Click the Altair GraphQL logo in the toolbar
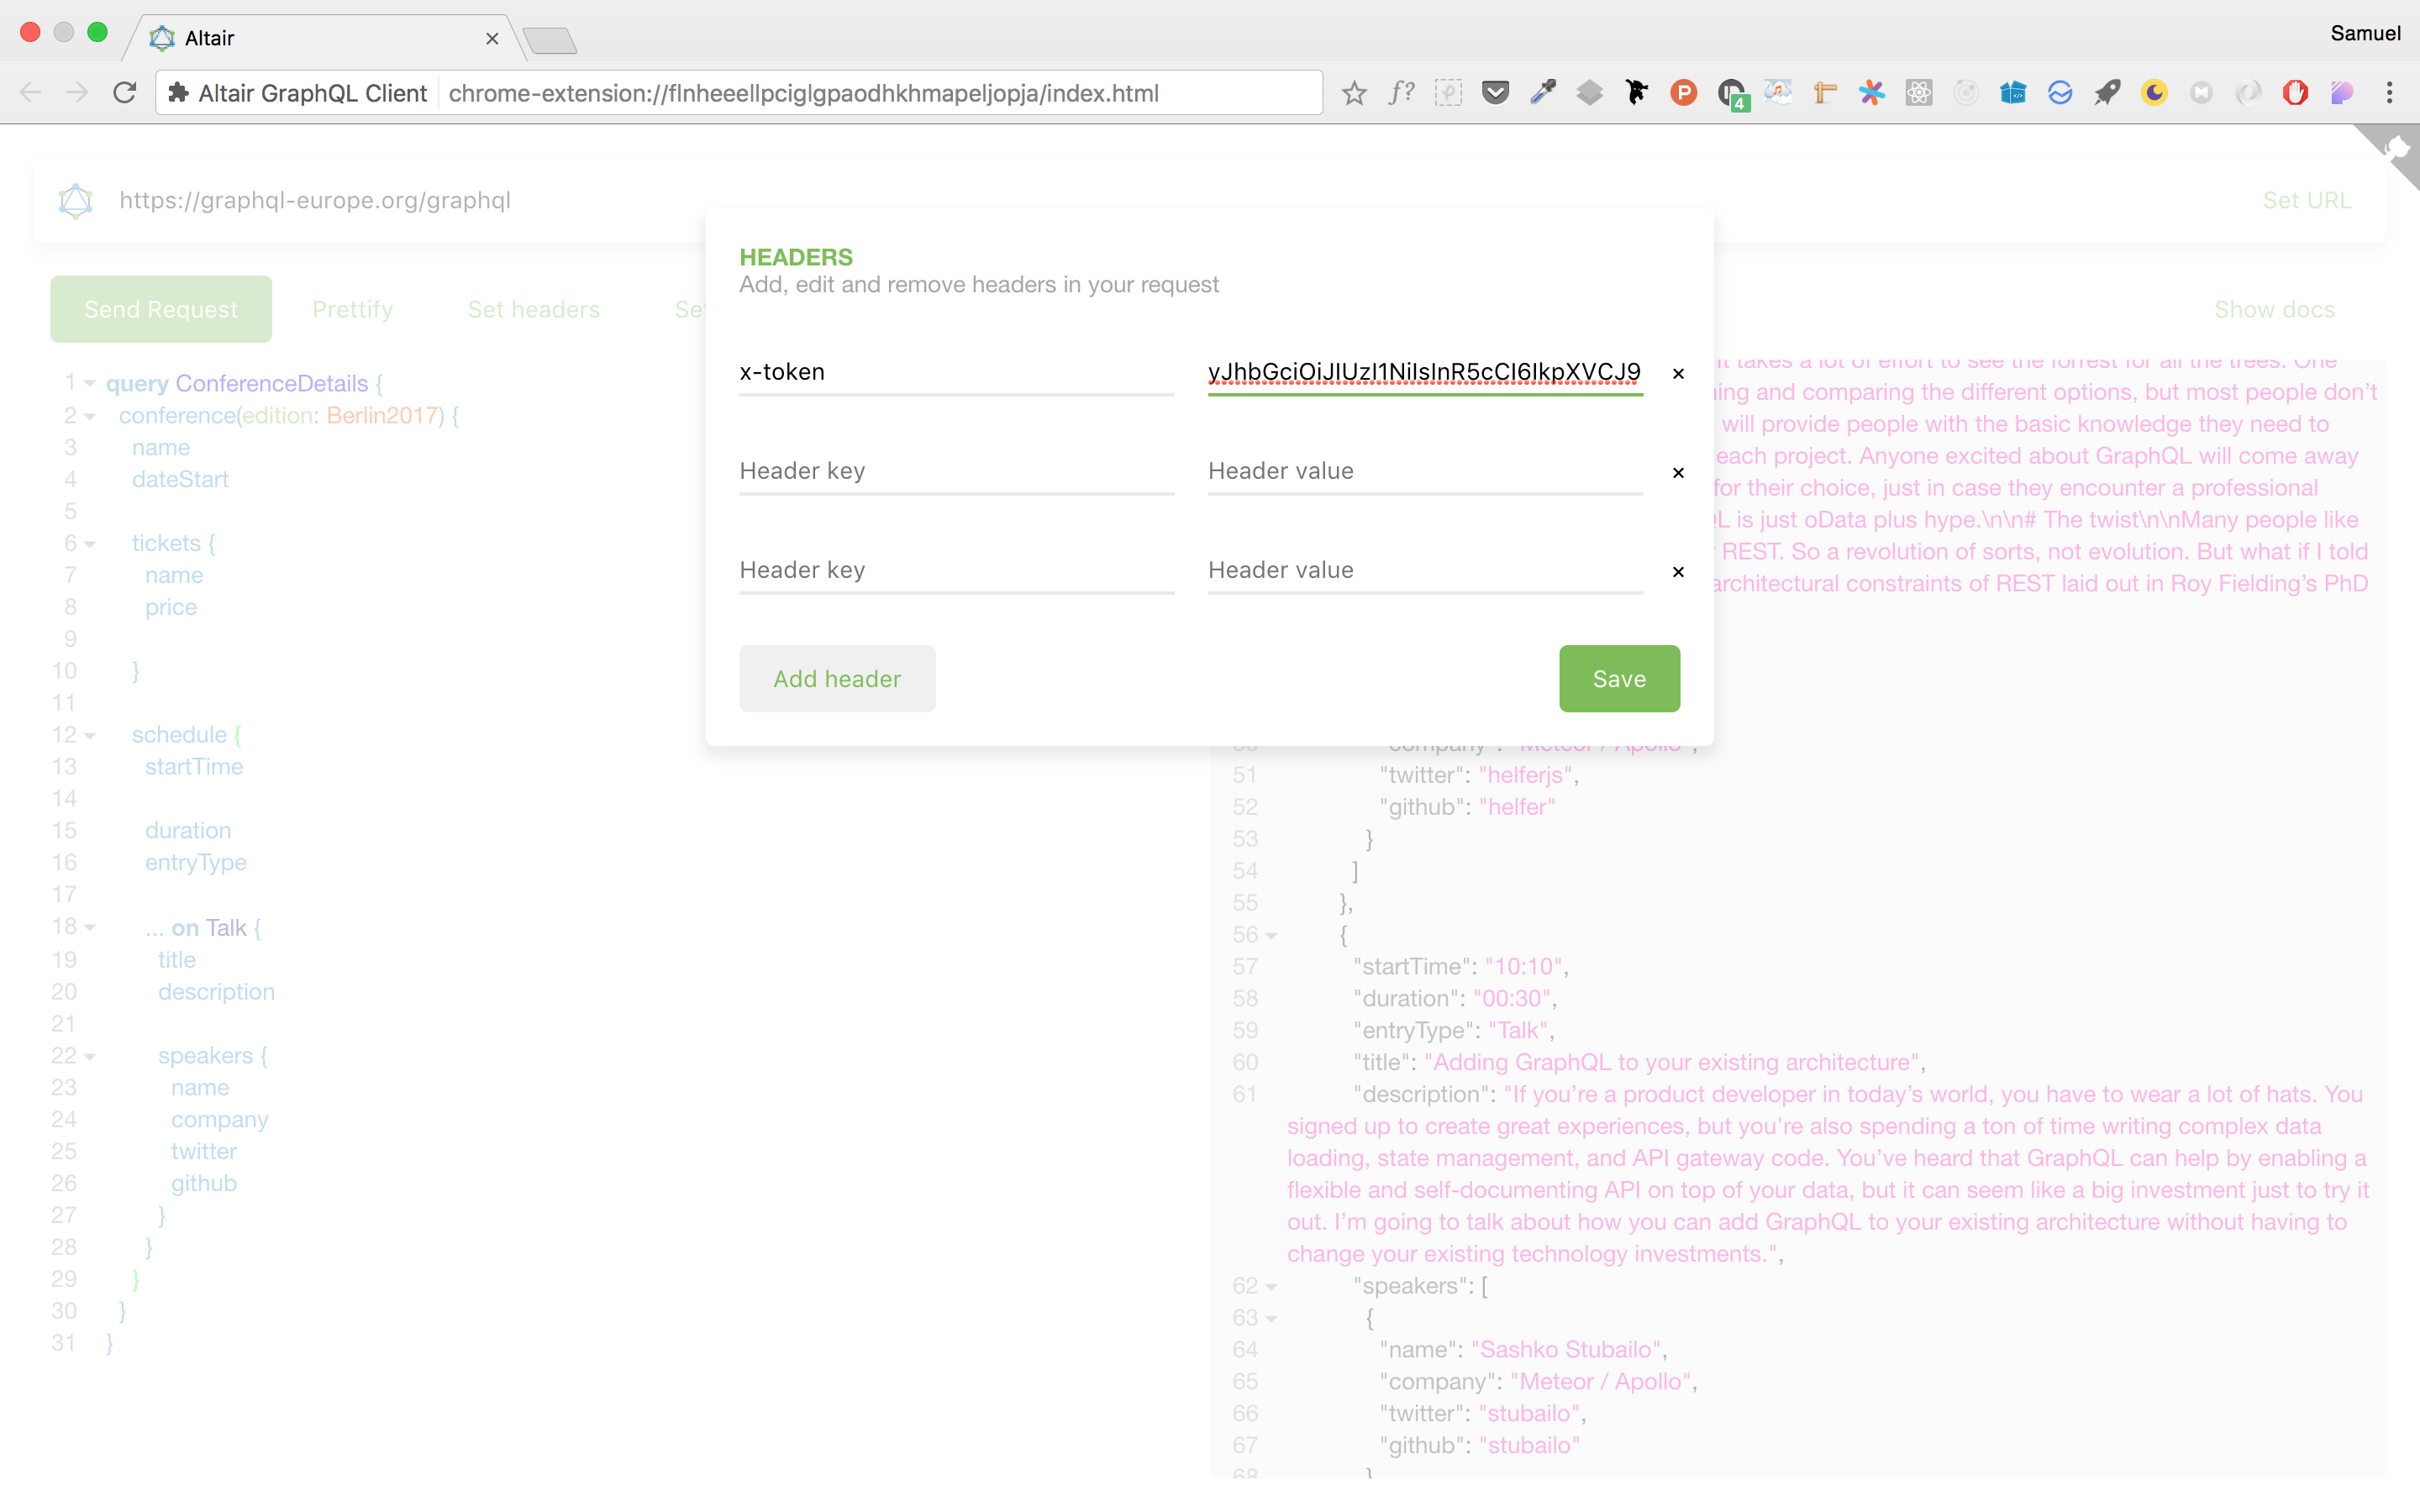This screenshot has width=2420, height=1512. tap(74, 200)
